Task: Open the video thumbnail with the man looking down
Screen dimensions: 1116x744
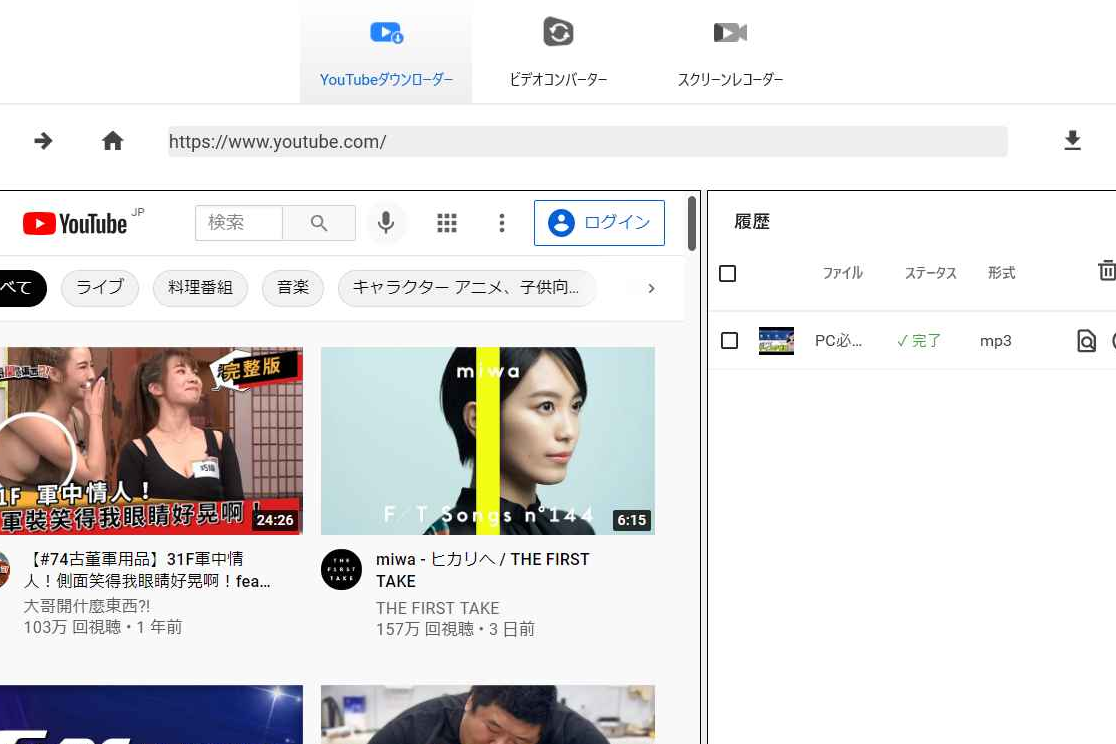Action: coord(488,715)
